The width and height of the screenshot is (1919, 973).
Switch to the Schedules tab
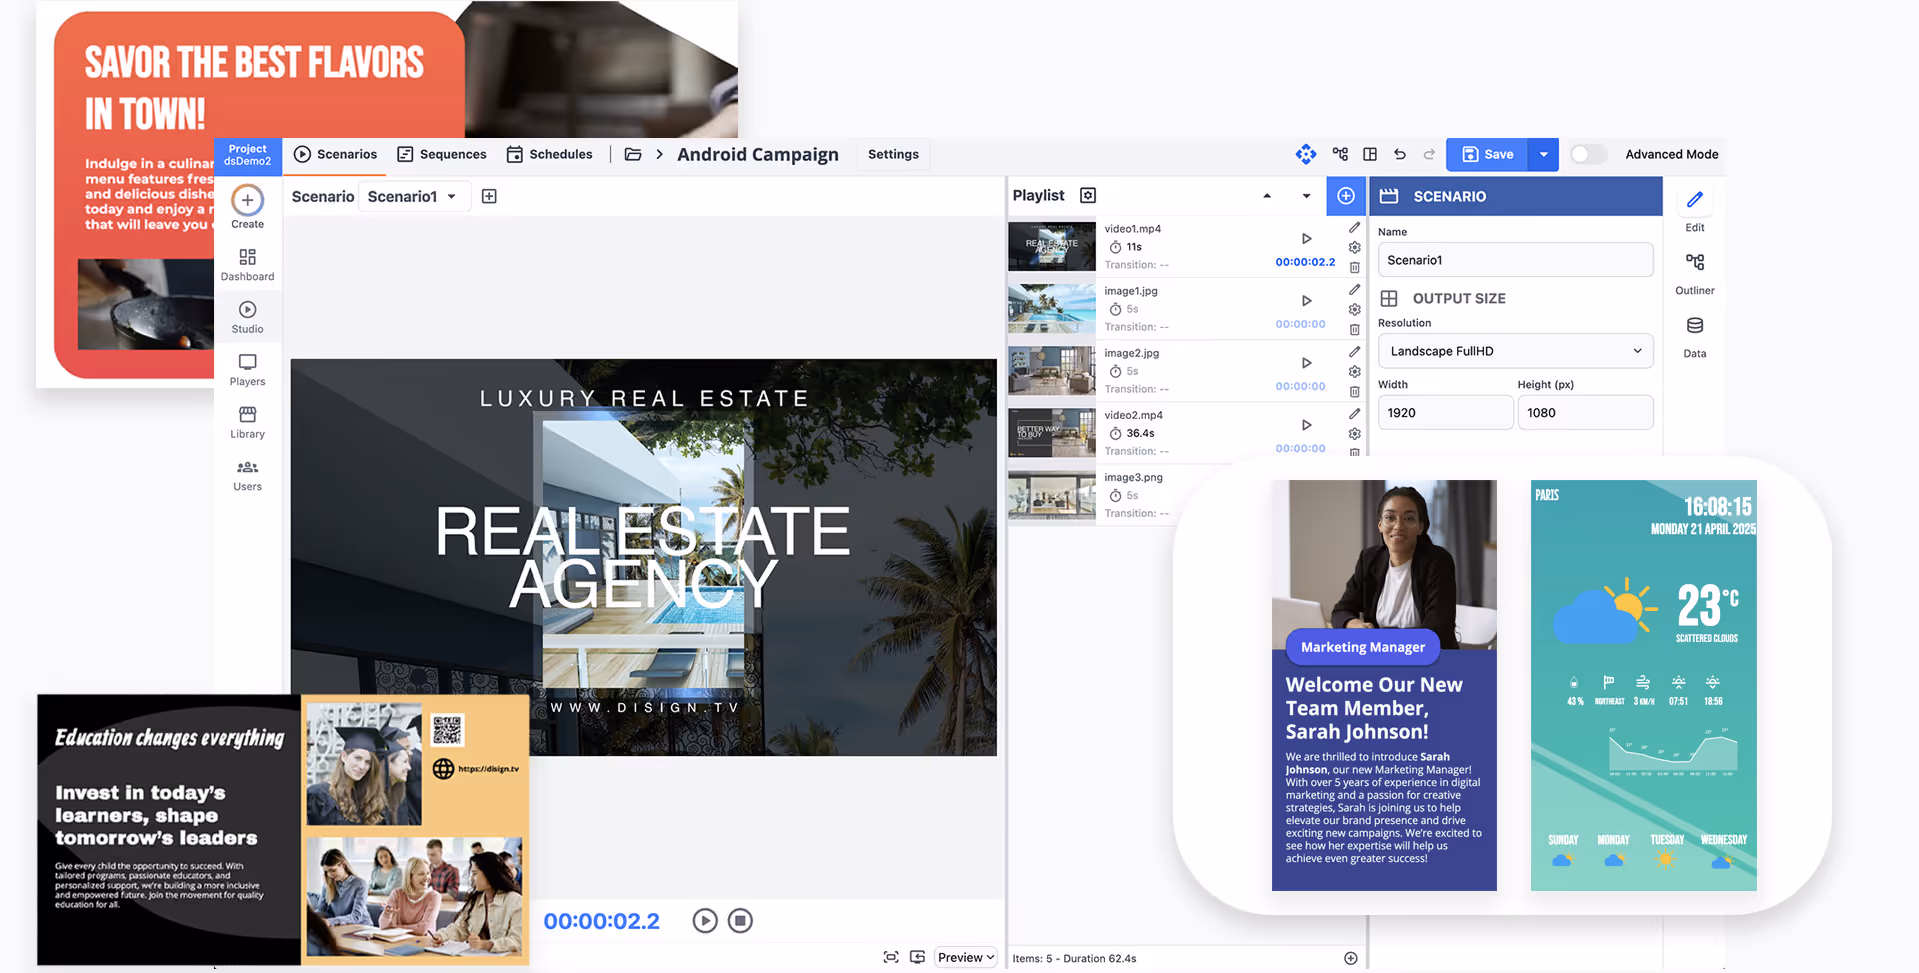pos(550,154)
